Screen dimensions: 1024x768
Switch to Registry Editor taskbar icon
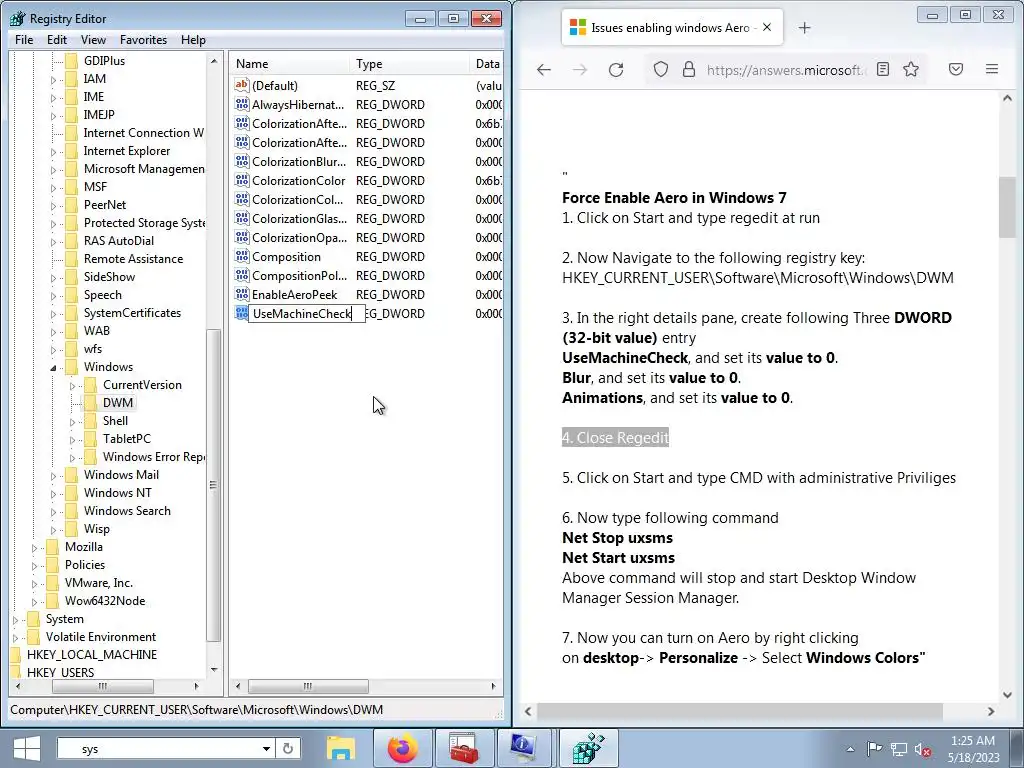coord(588,748)
